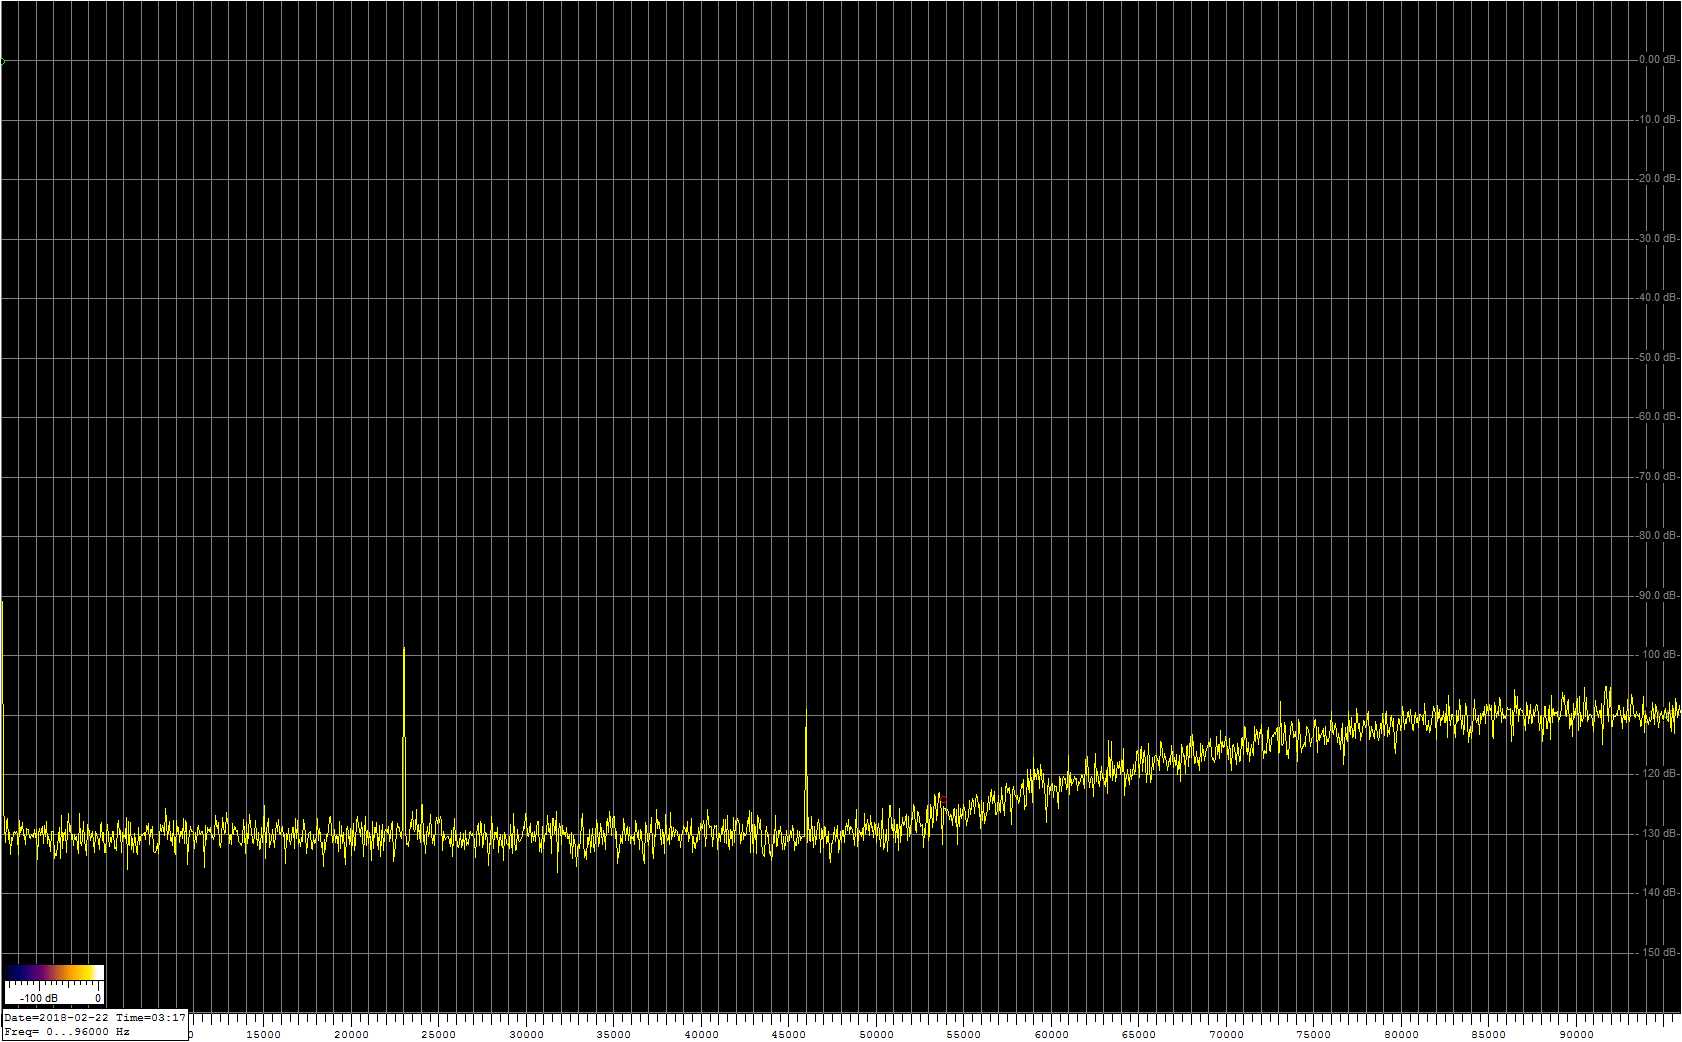Screen dimensions: 1682x1042
Task: Click the 80000 frequency axis label
Action: coord(1401,1035)
